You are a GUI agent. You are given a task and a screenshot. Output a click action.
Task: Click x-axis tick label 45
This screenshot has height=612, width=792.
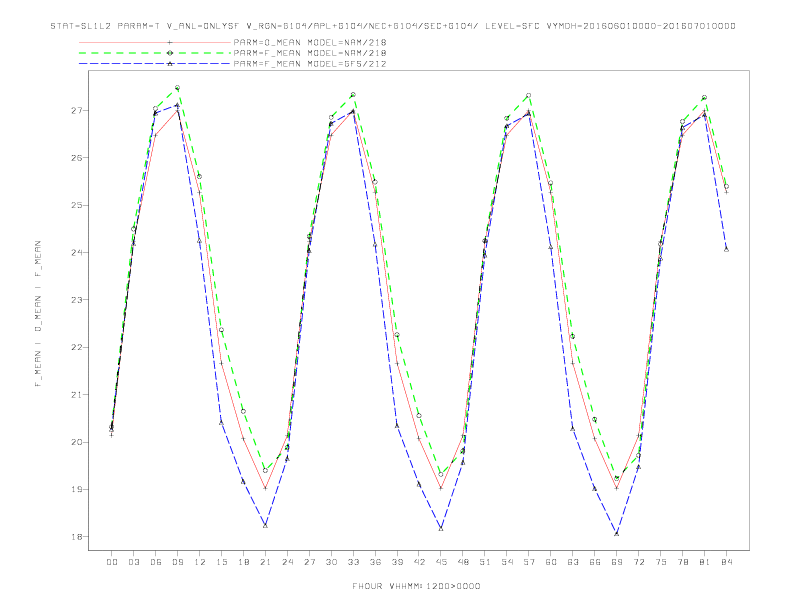(441, 562)
